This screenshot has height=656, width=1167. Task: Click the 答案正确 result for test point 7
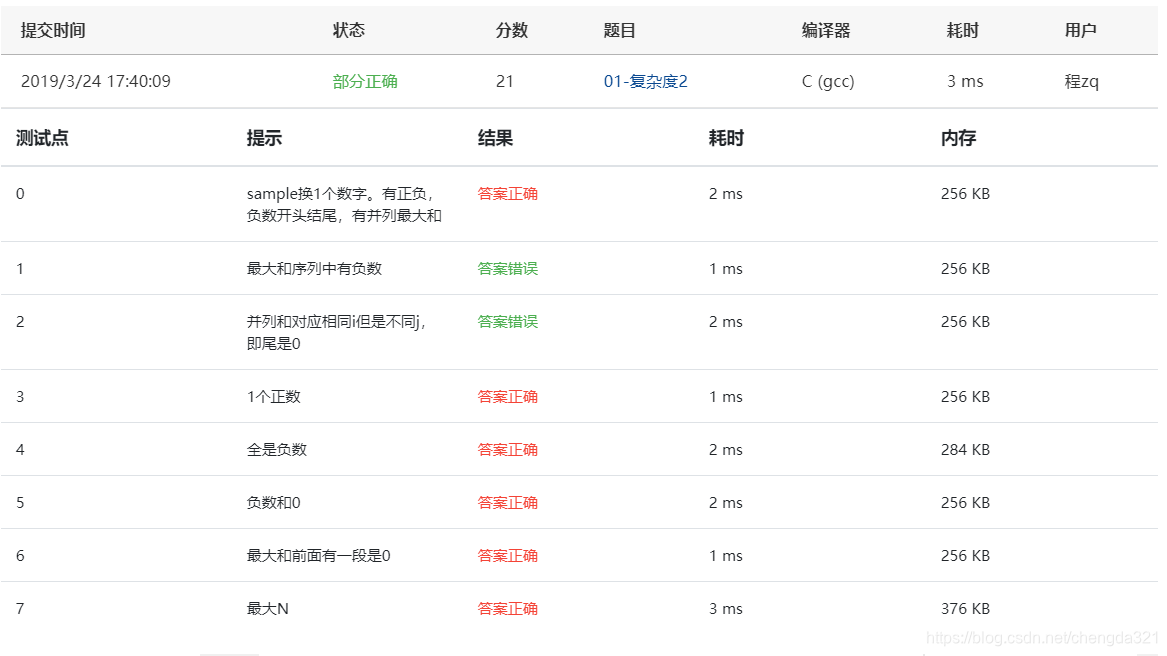(508, 608)
